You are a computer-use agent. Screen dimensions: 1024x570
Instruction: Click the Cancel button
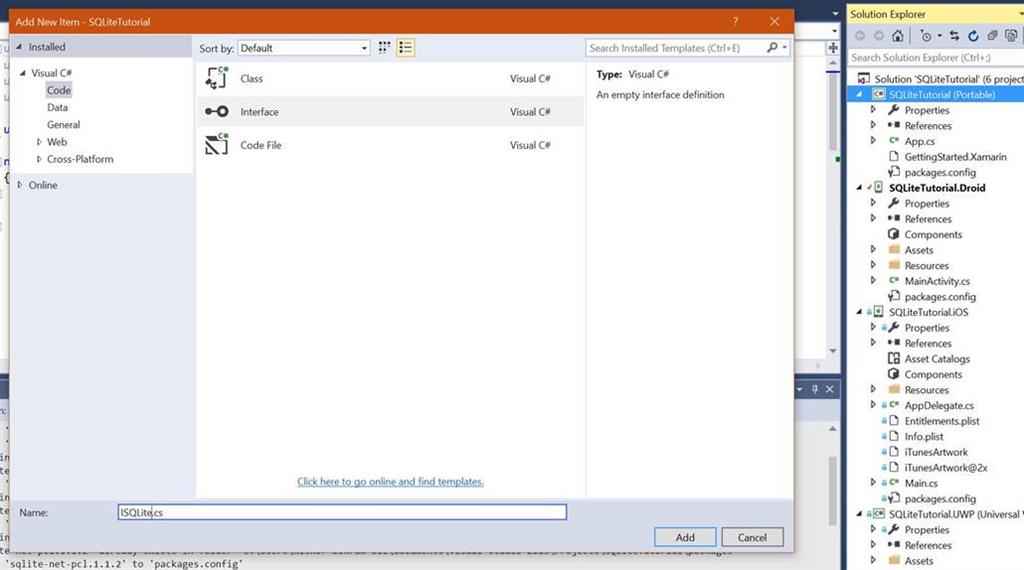[752, 537]
